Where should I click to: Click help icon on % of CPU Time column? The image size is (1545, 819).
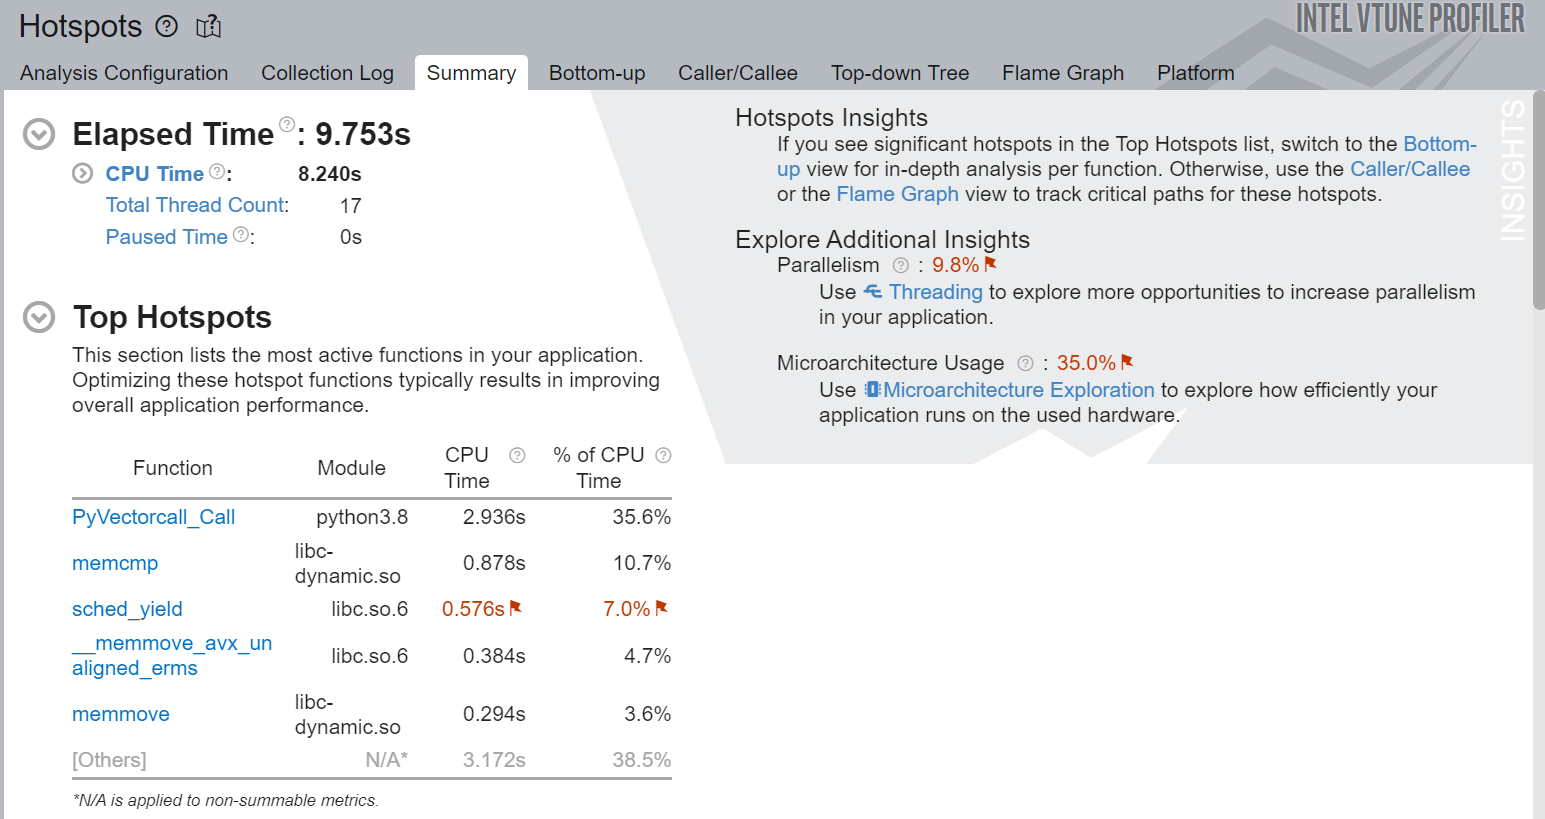(x=663, y=456)
